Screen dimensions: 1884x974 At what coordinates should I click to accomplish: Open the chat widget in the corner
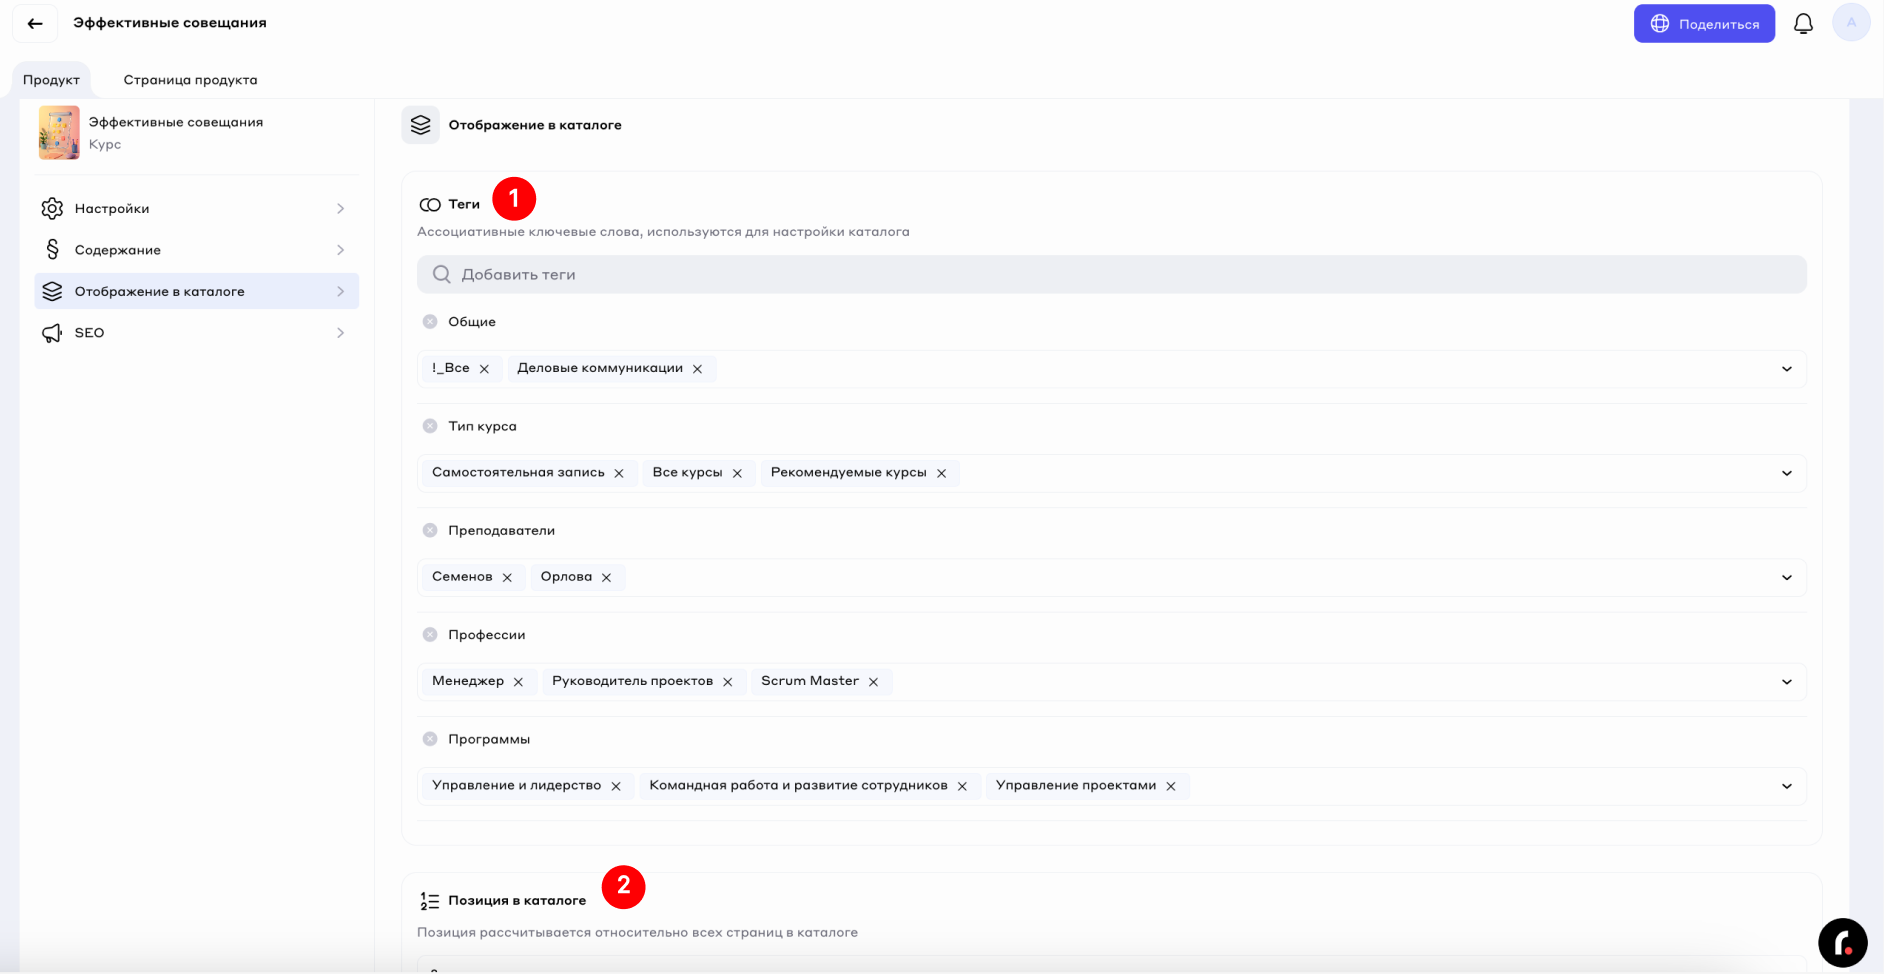(x=1842, y=942)
